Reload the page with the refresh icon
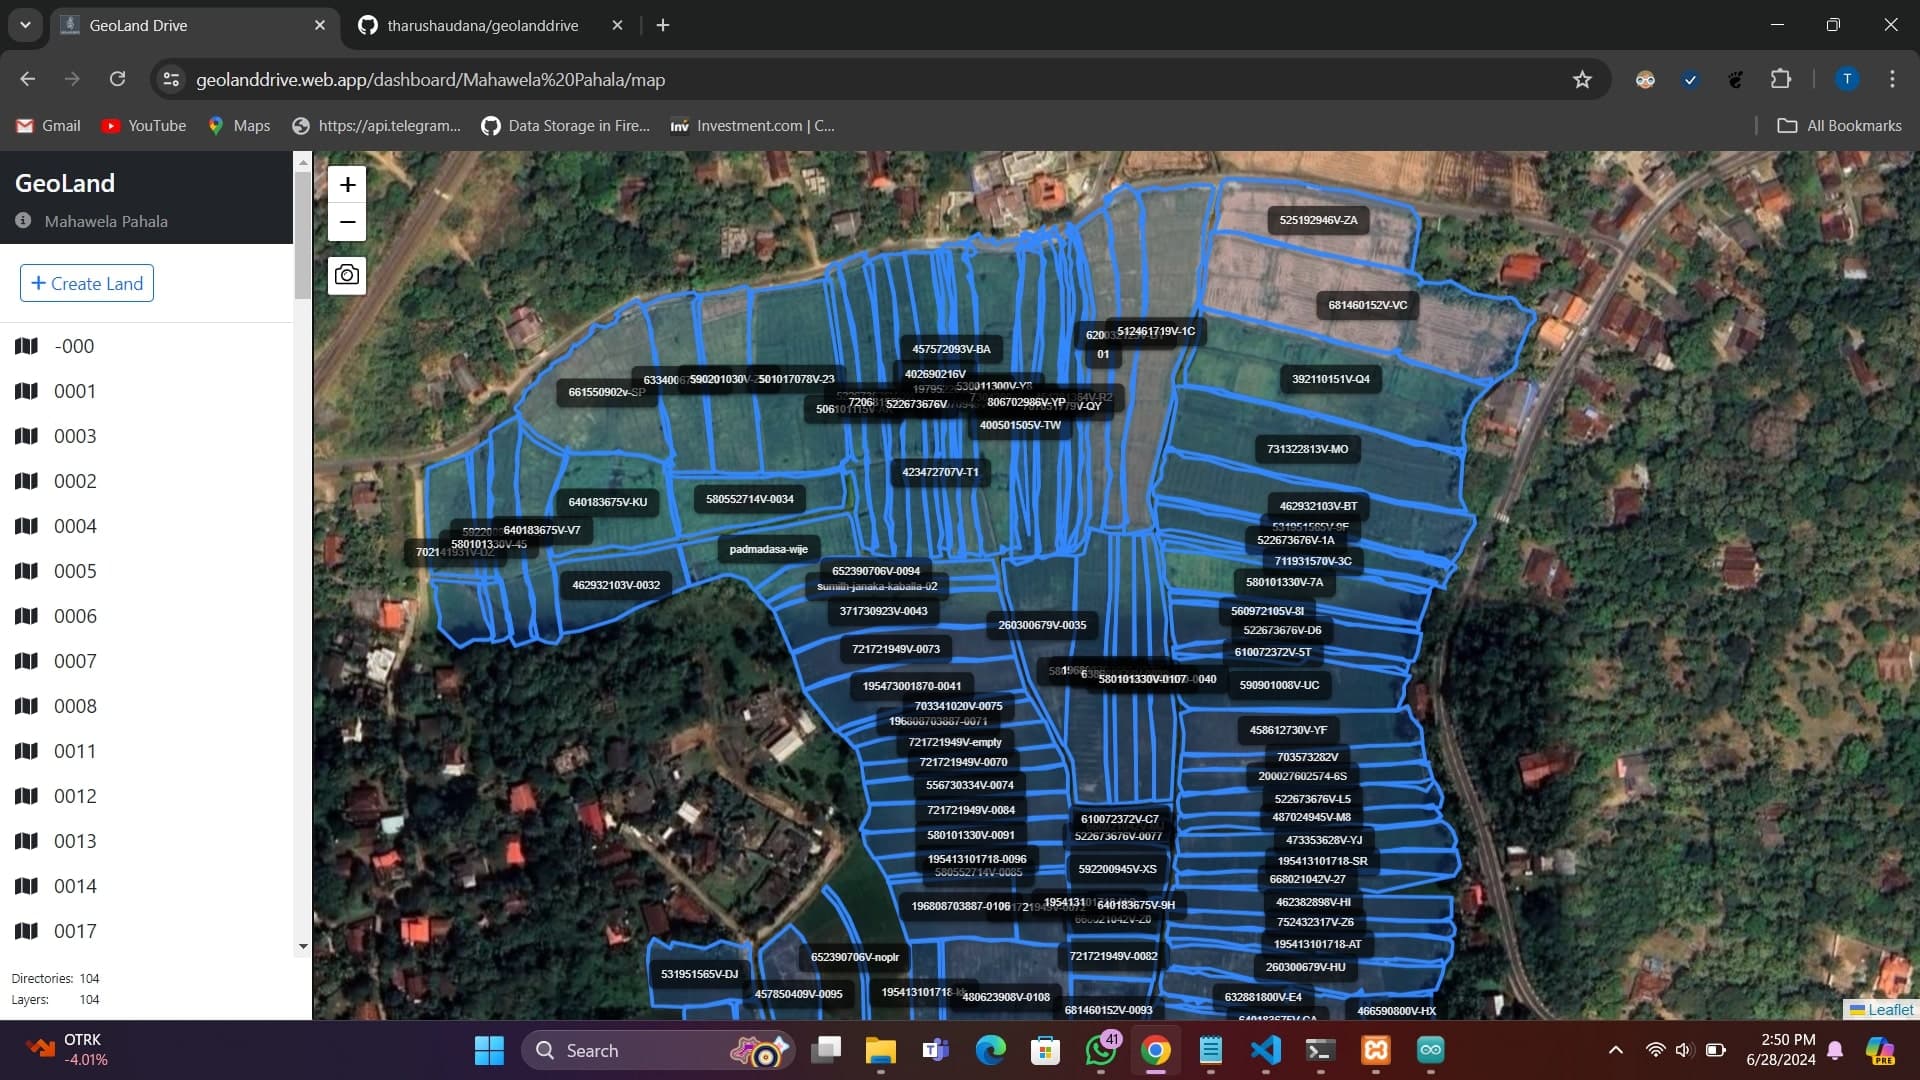1920x1080 pixels. [x=117, y=80]
